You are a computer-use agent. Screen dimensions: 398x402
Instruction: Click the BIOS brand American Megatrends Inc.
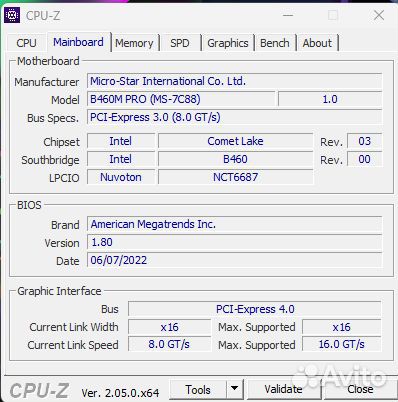pyautogui.click(x=234, y=224)
